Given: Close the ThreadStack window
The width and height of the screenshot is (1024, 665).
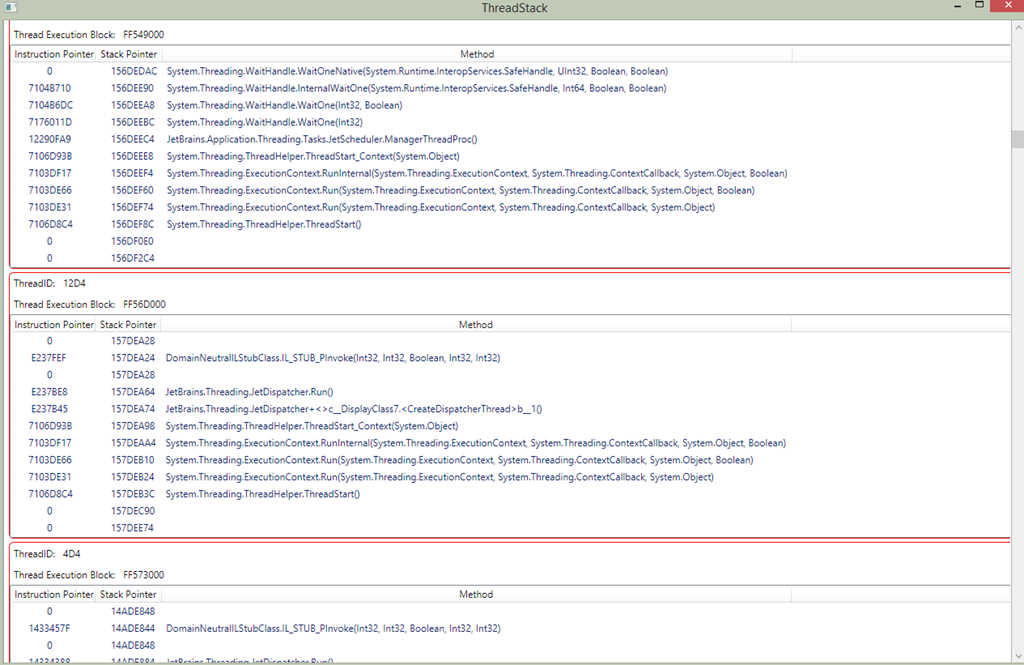Looking at the screenshot, I should point(1008,6).
